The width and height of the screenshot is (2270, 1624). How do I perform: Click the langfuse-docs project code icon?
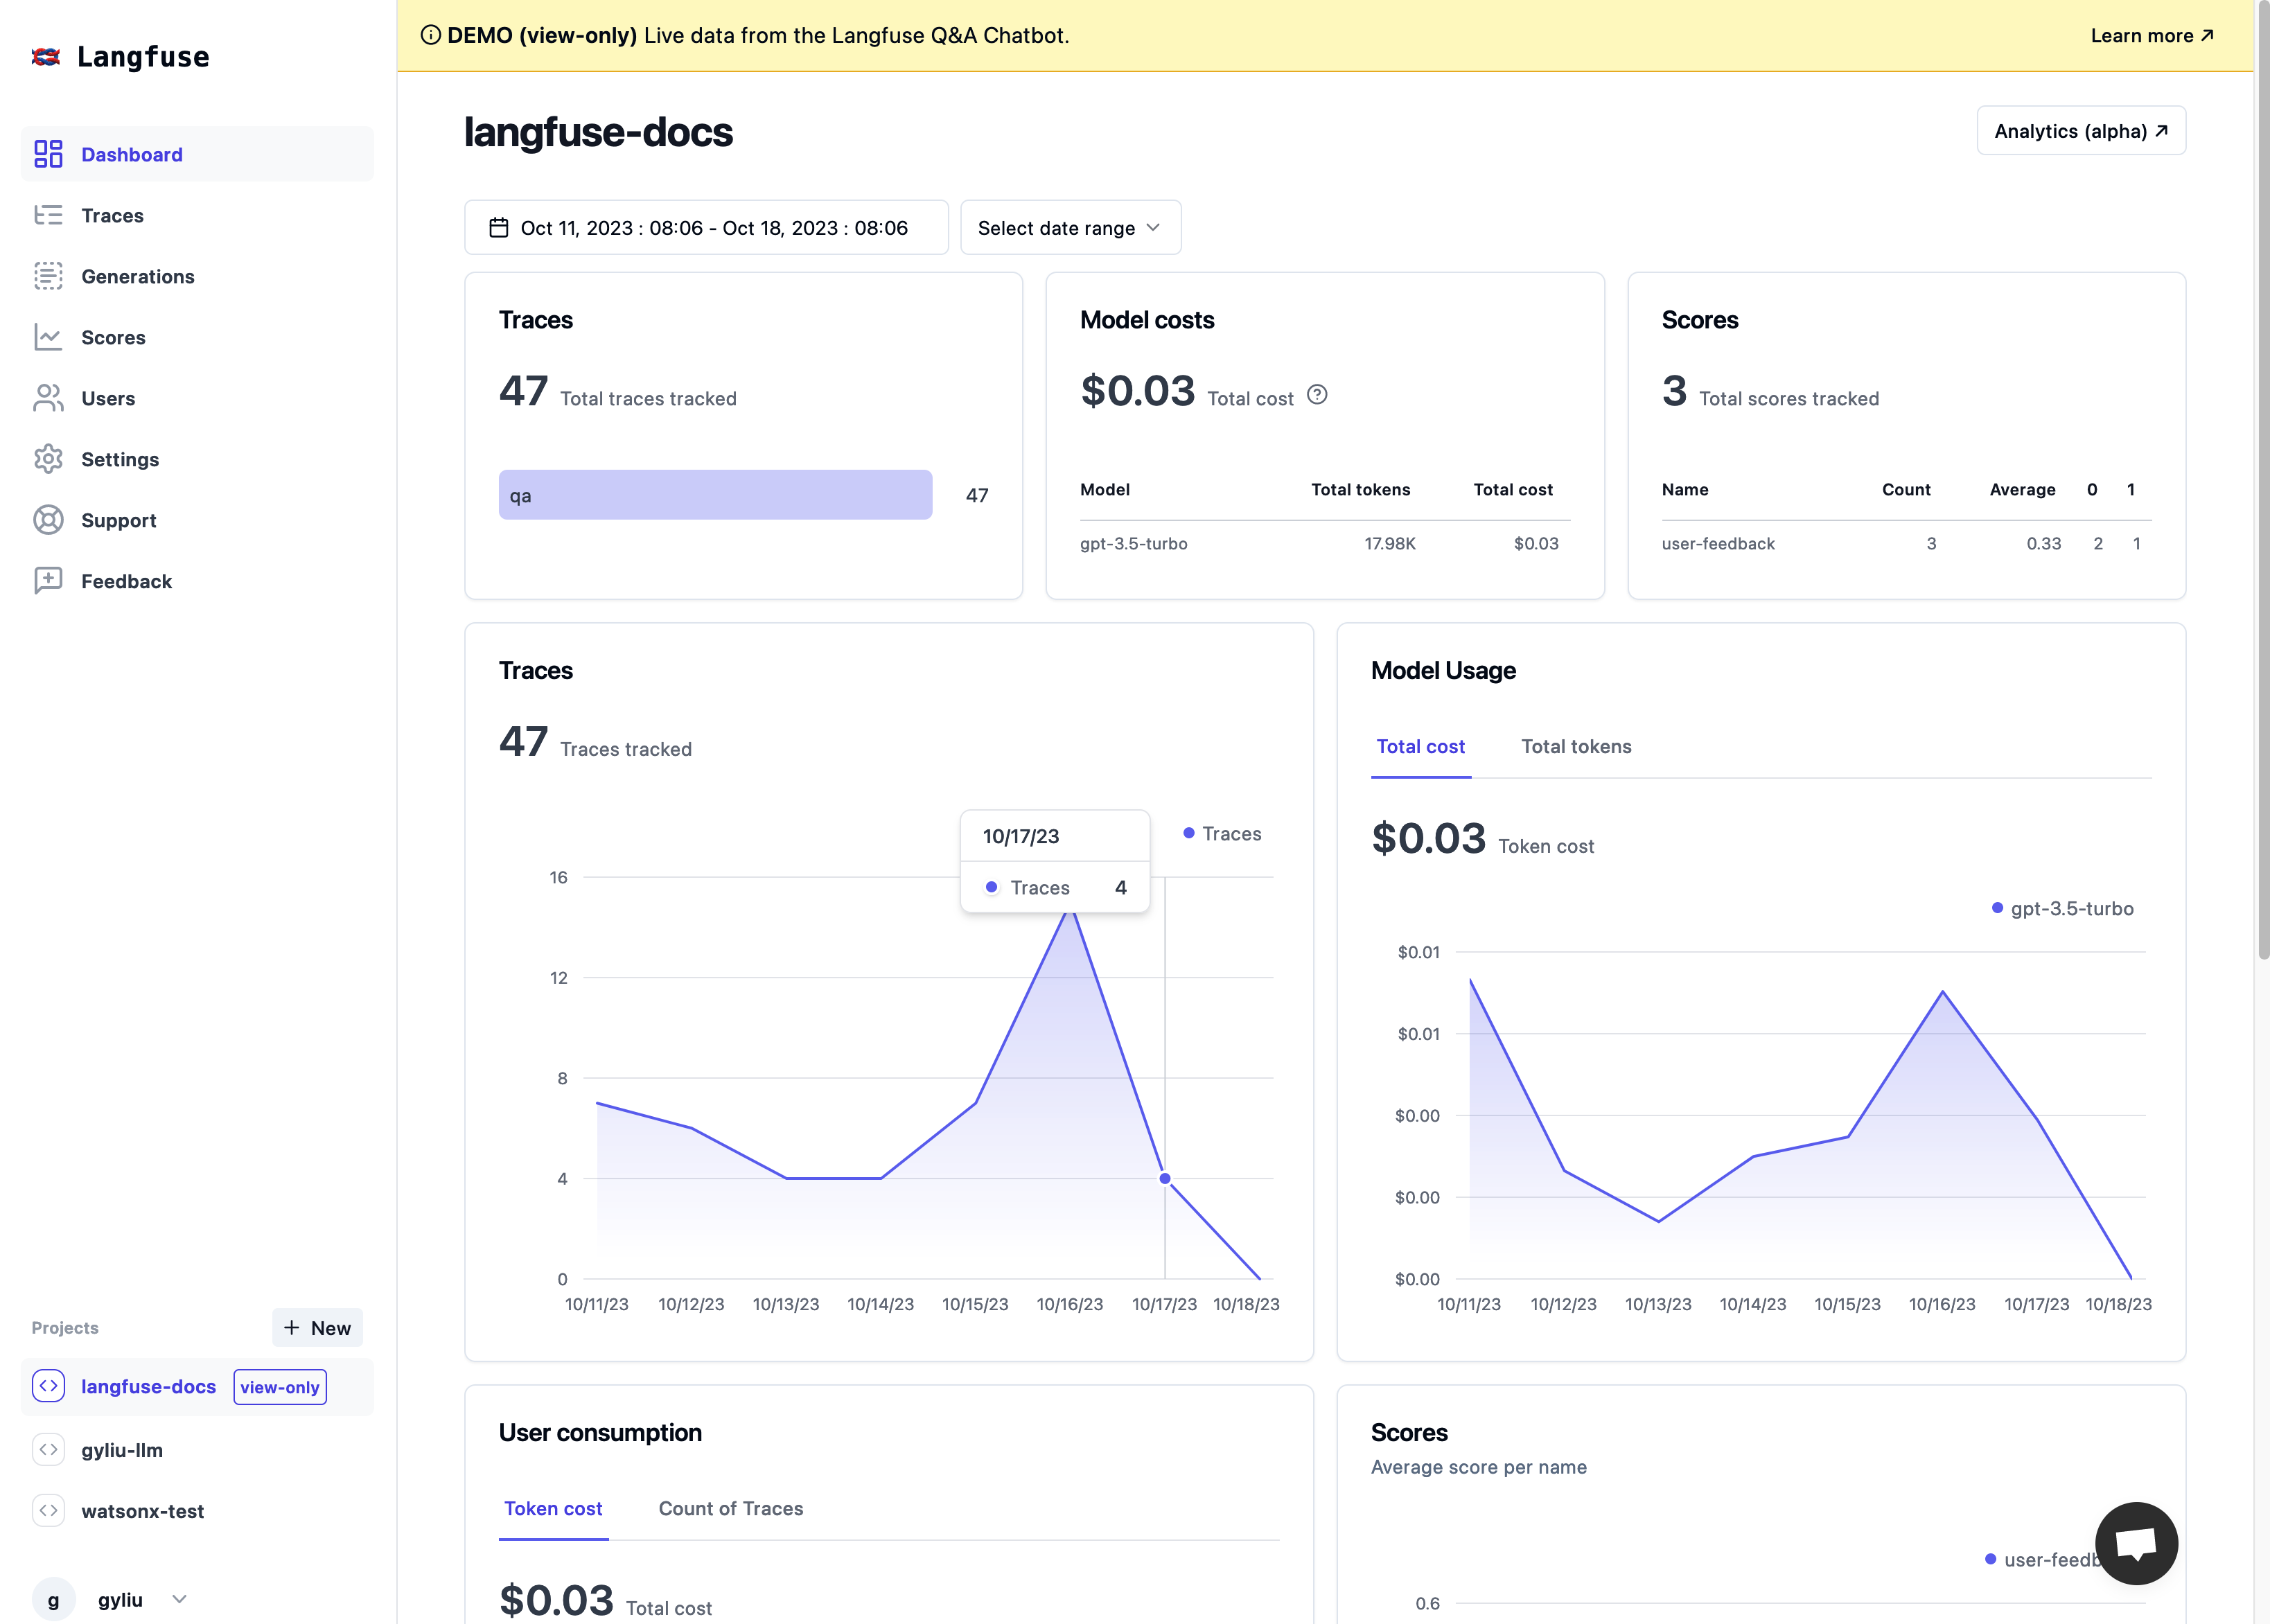tap(48, 1386)
